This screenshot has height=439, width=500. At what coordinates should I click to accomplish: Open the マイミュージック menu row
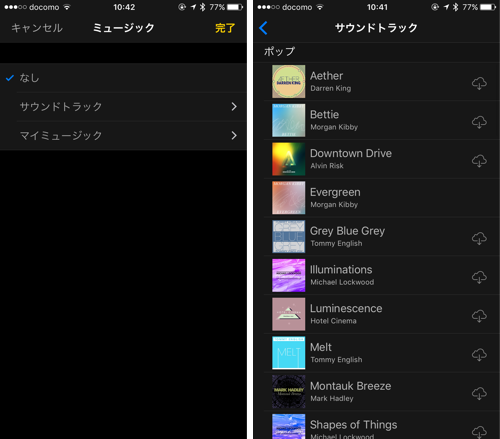(x=123, y=135)
